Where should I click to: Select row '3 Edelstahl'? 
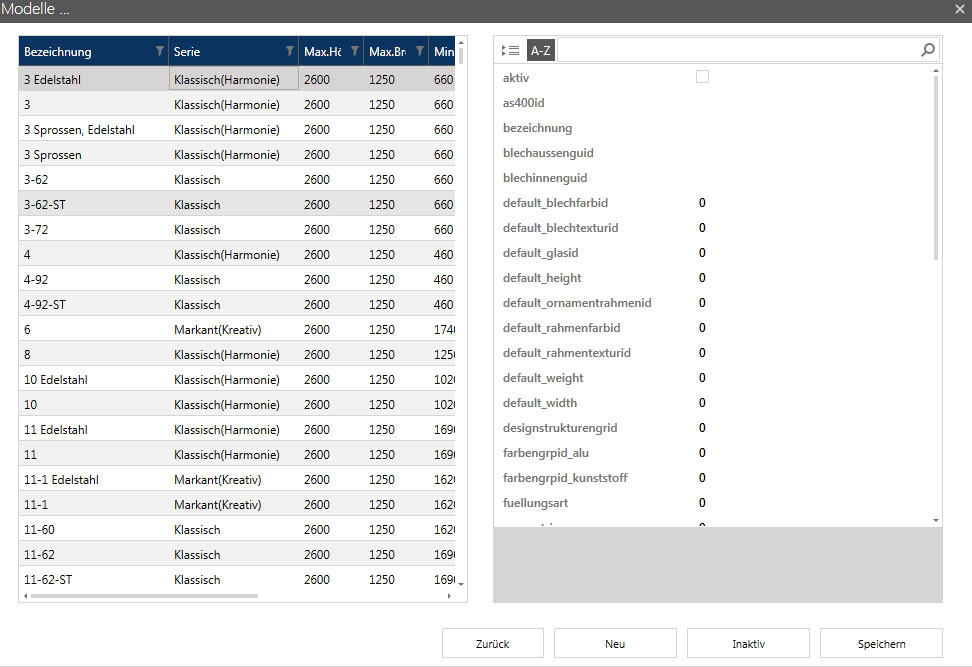[x=237, y=79]
